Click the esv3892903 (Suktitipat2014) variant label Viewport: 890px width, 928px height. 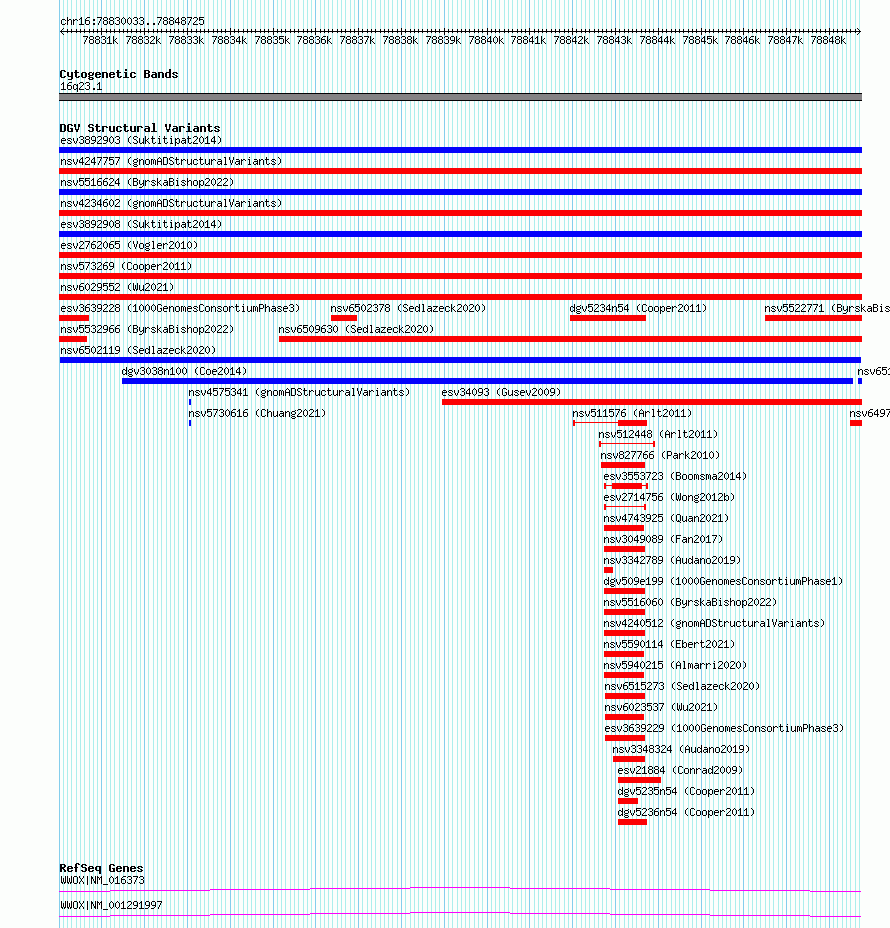[x=141, y=140]
